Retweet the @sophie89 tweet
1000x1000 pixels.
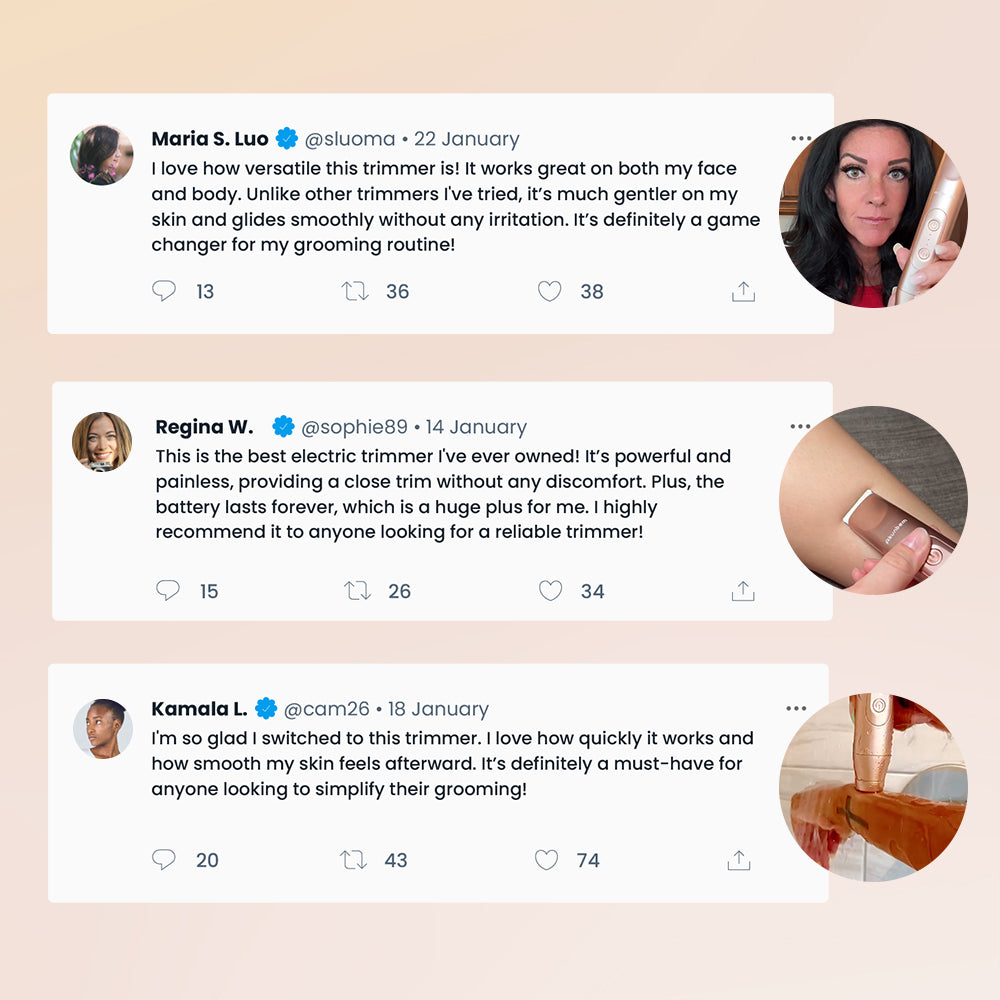tap(357, 591)
